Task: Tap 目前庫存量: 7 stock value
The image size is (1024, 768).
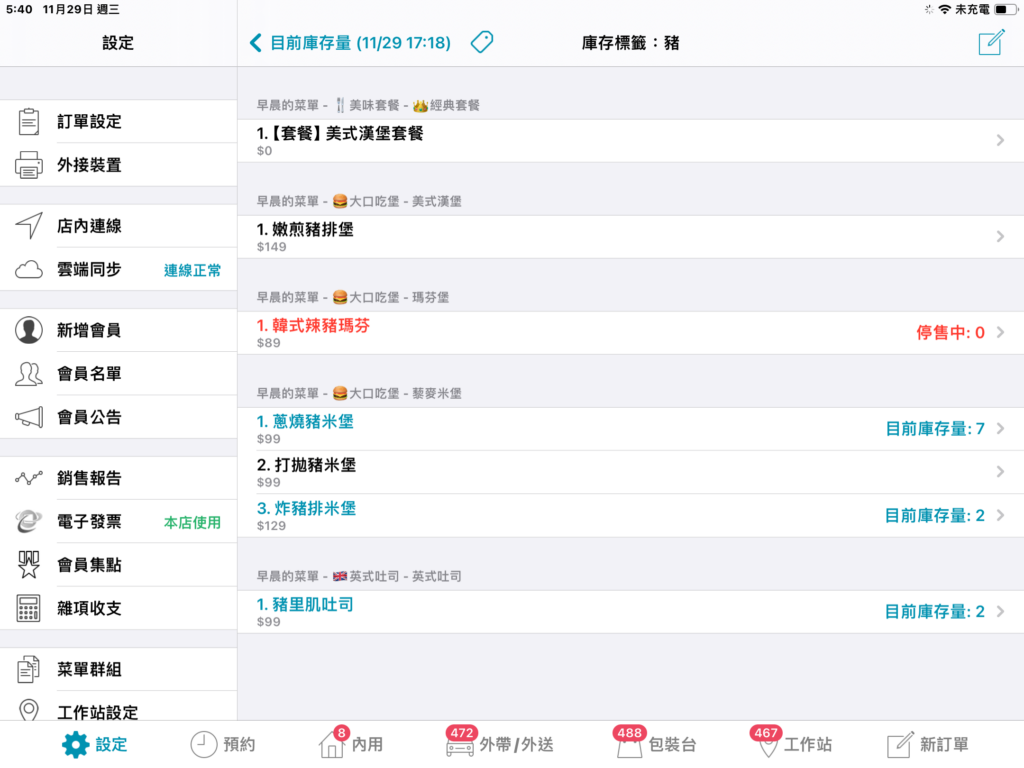Action: [x=935, y=428]
